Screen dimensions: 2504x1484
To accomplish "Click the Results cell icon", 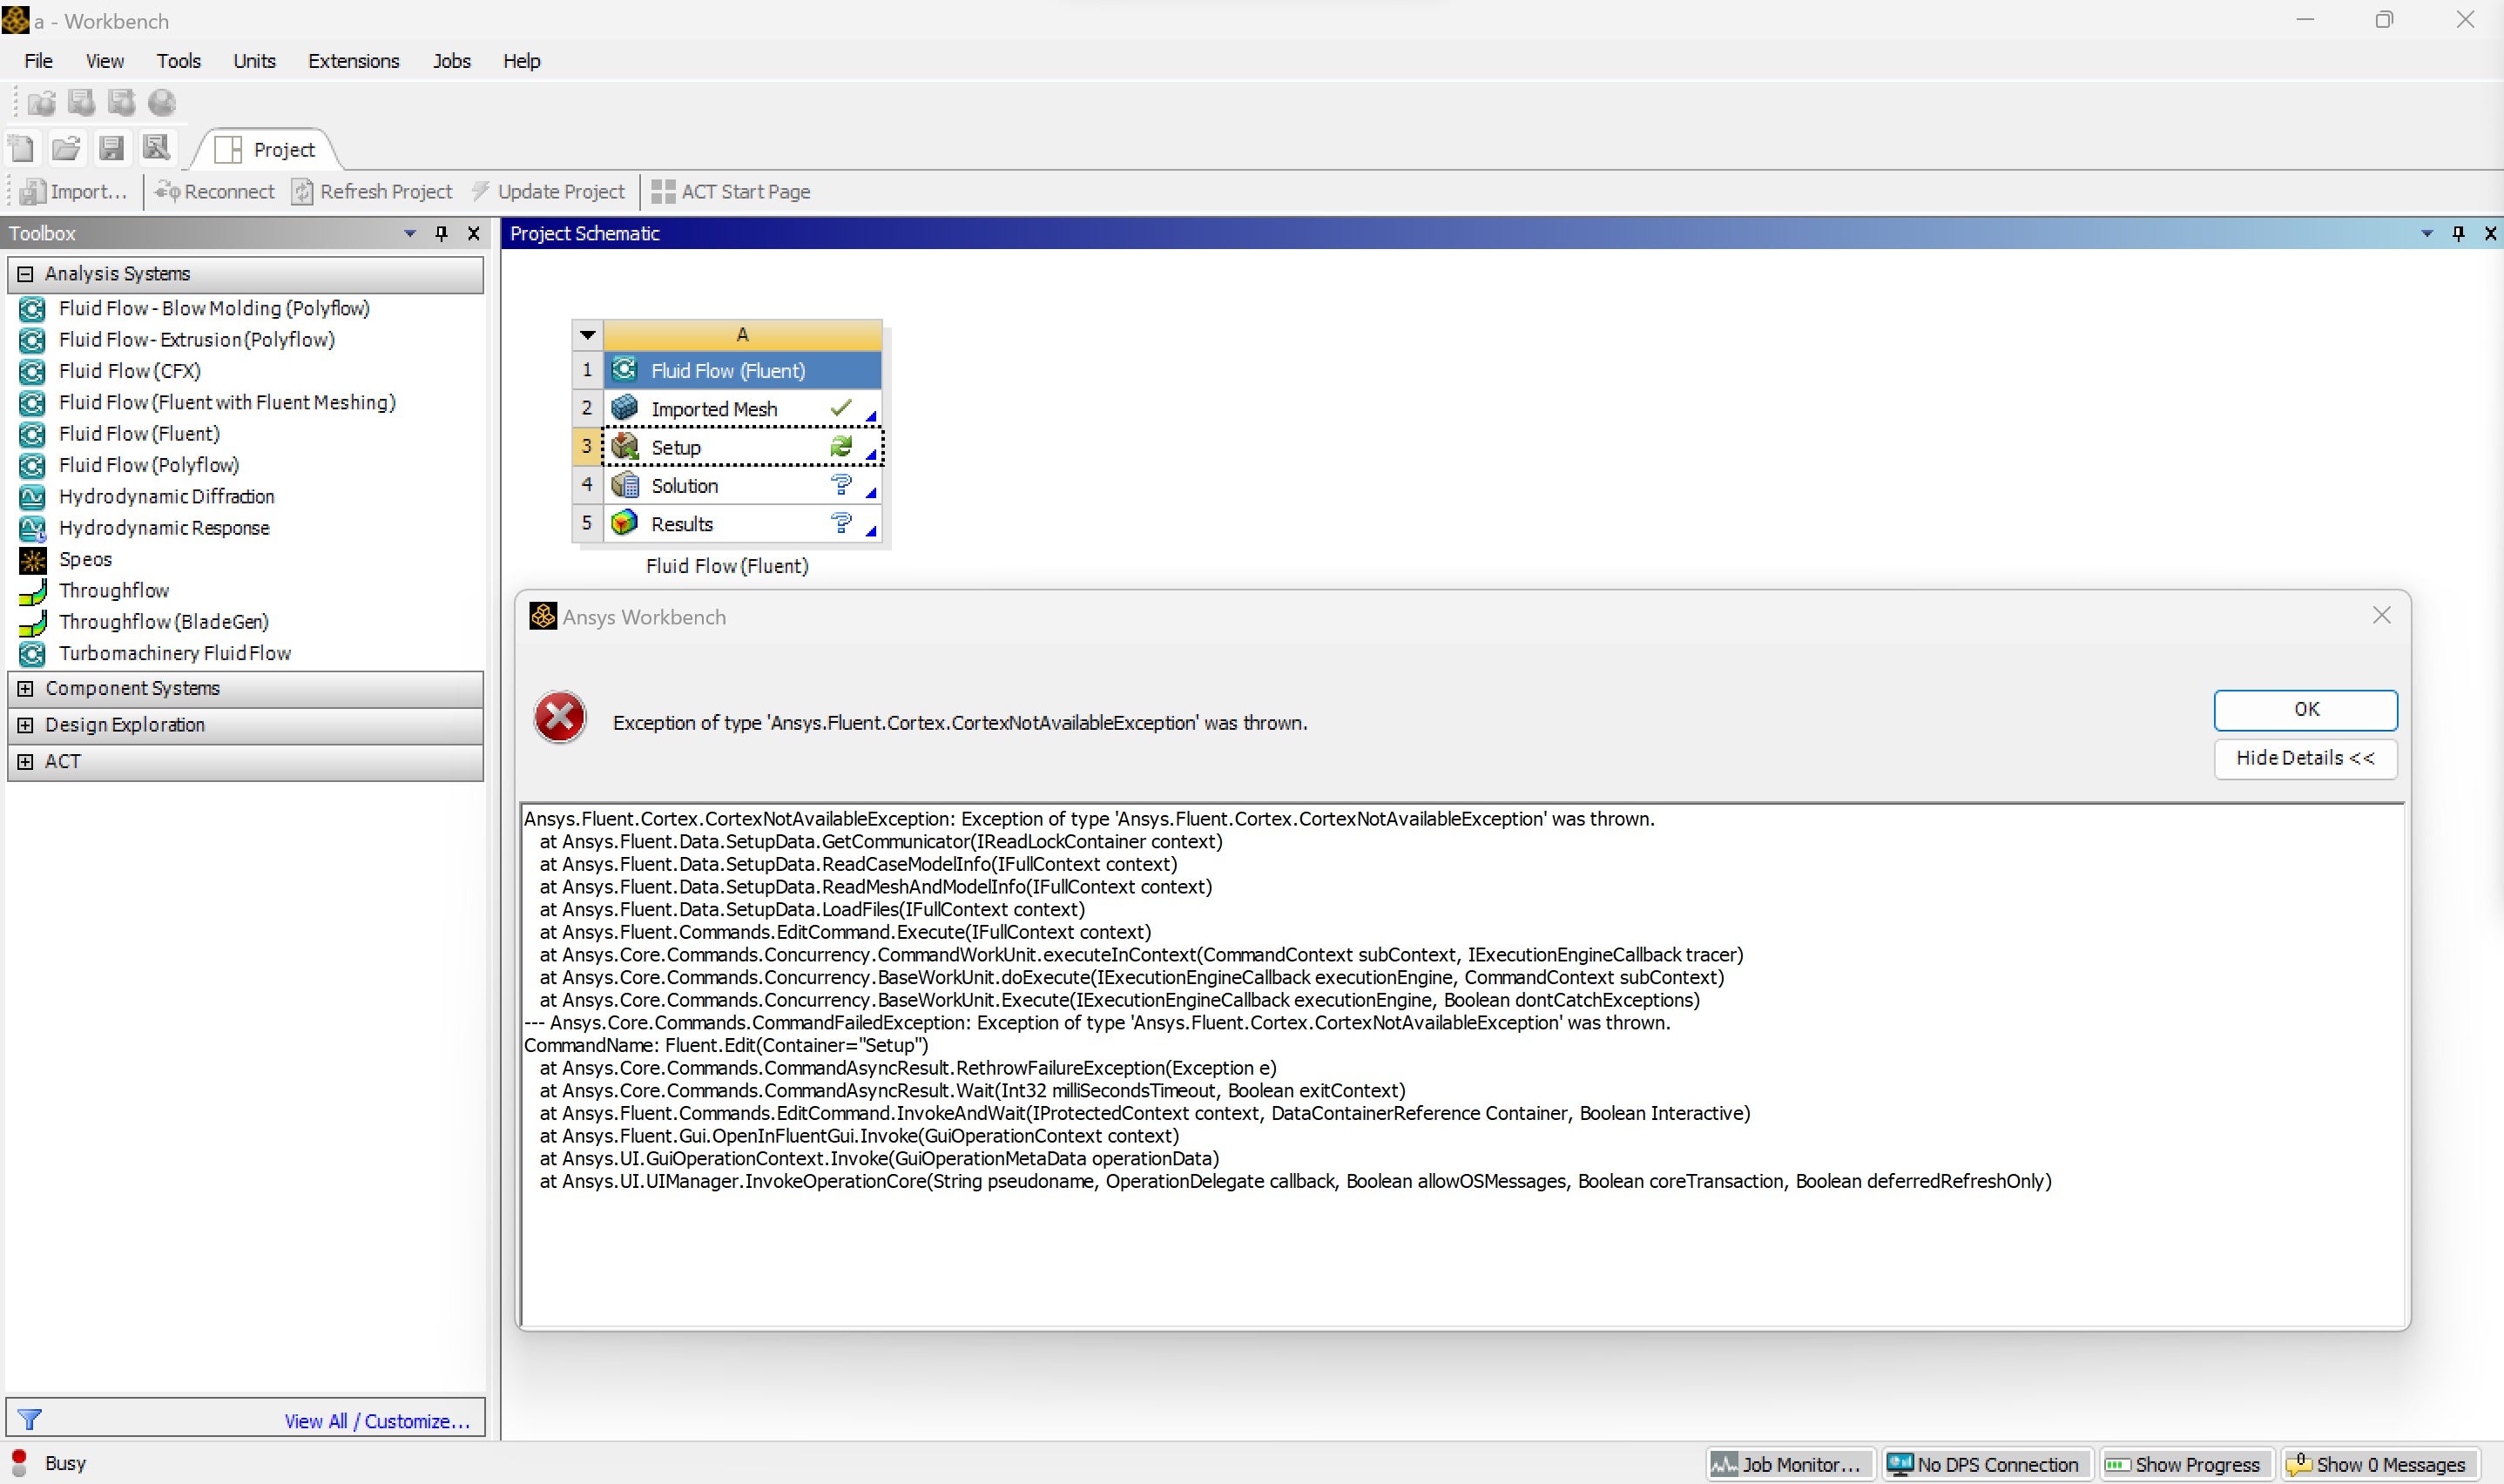I will click(x=625, y=523).
